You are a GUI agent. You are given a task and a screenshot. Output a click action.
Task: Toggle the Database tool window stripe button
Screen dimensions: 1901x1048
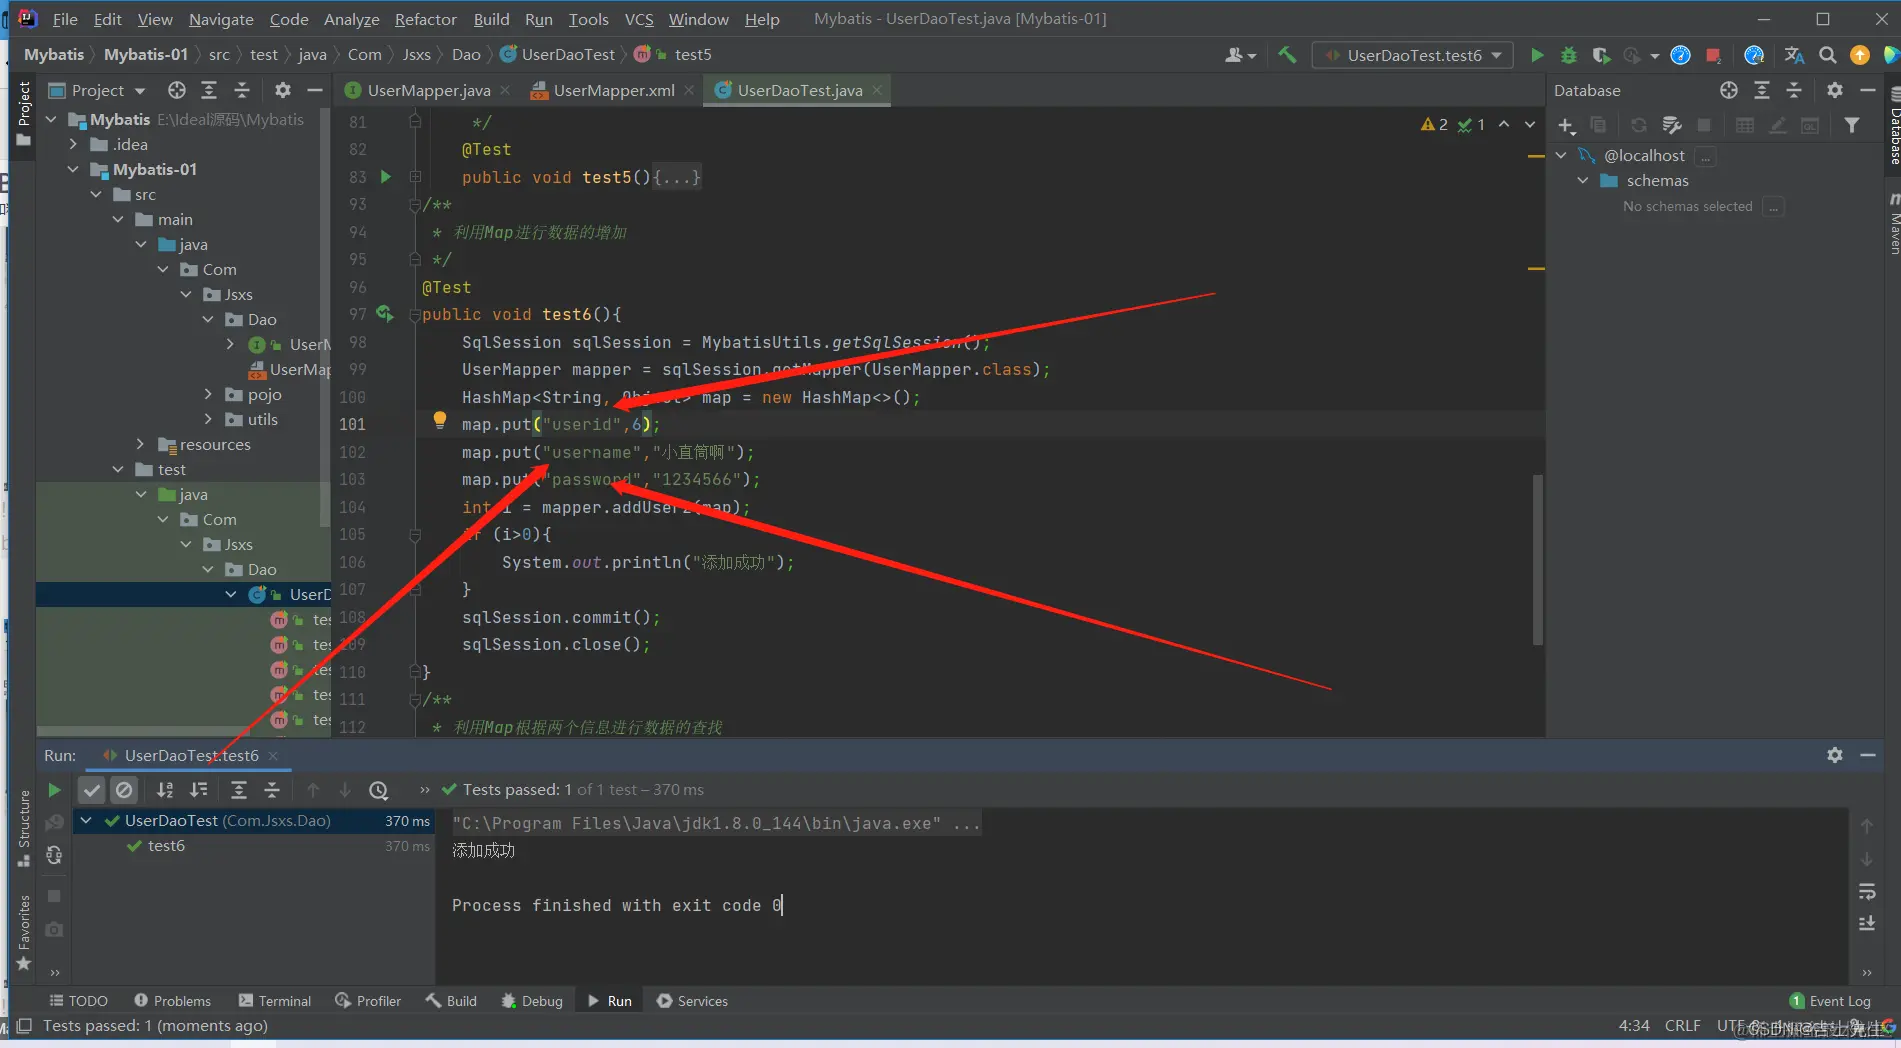[x=1893, y=126]
